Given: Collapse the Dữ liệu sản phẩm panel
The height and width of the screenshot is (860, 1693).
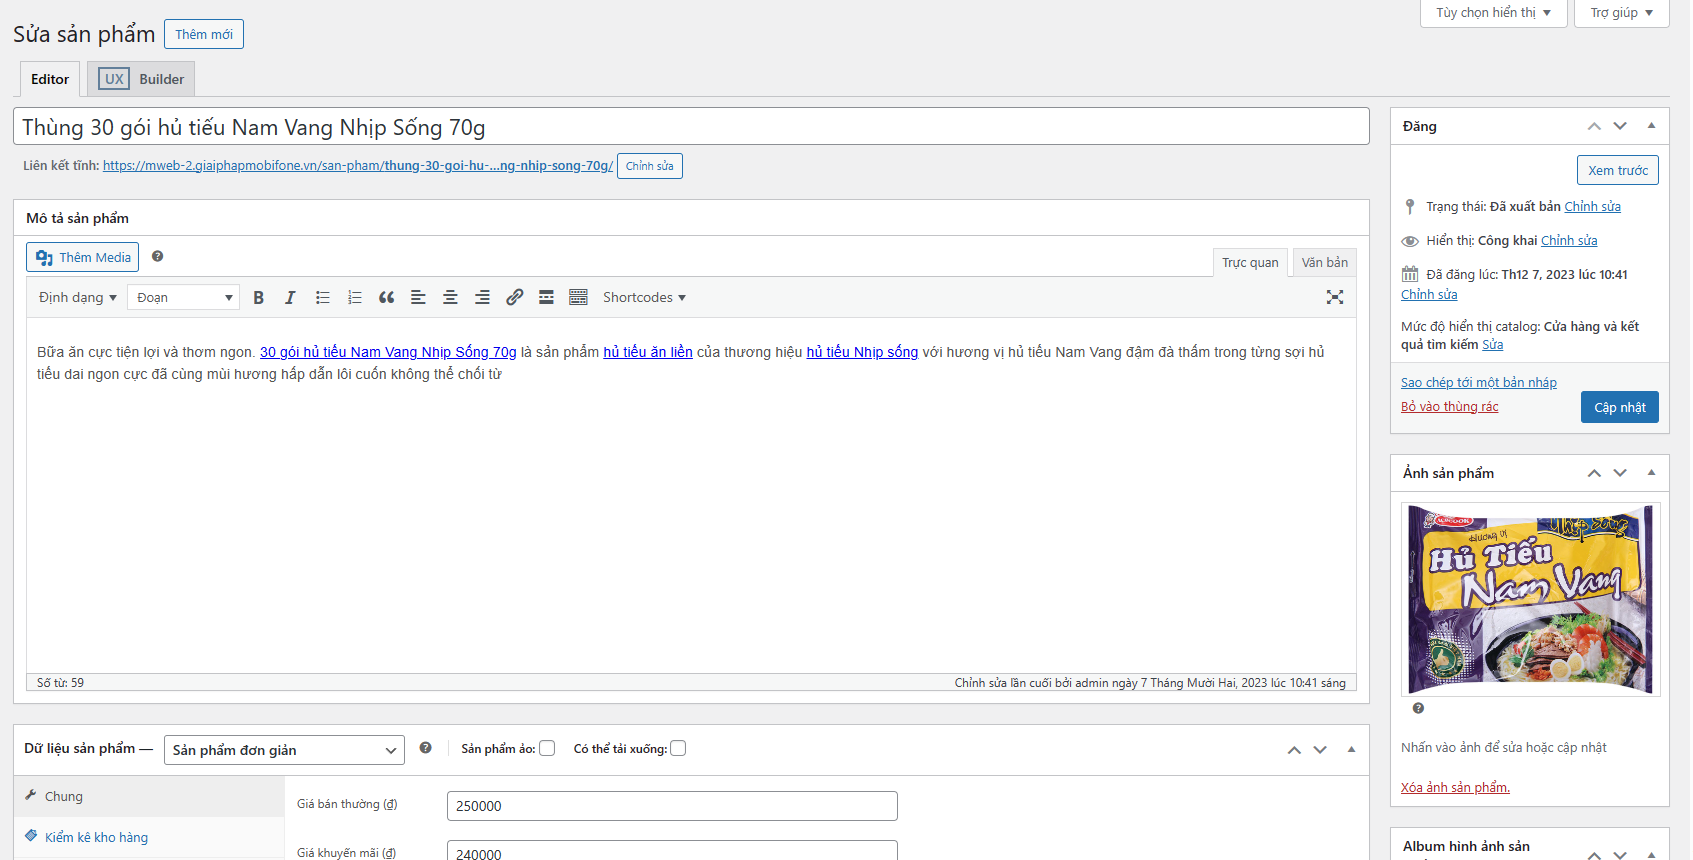Looking at the screenshot, I should [x=1351, y=750].
